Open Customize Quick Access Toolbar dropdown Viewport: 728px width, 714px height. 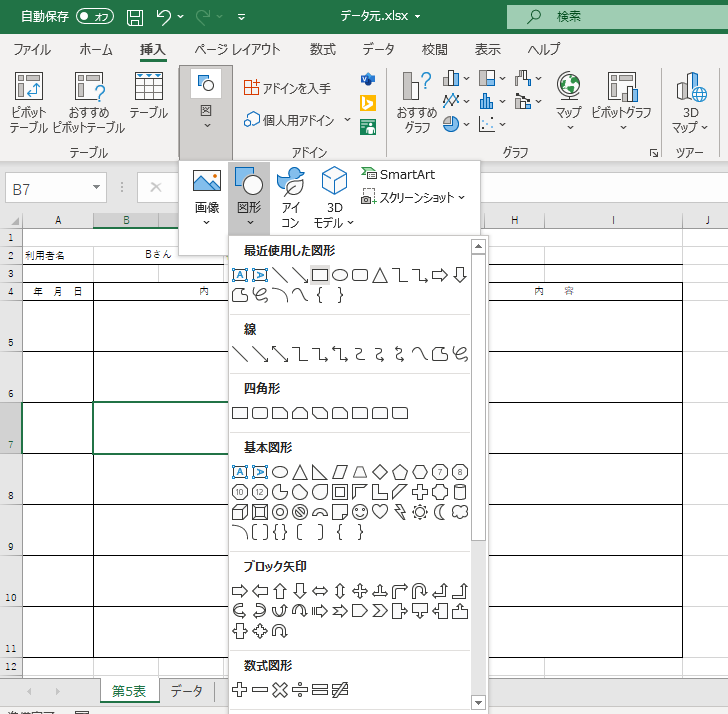point(241,17)
